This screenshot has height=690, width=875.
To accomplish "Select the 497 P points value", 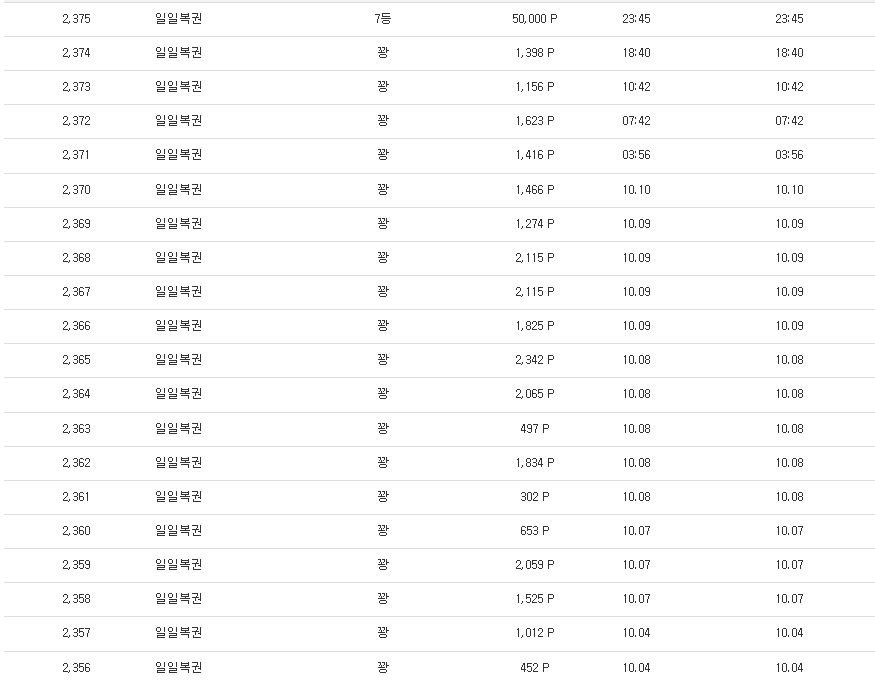I will [x=534, y=429].
